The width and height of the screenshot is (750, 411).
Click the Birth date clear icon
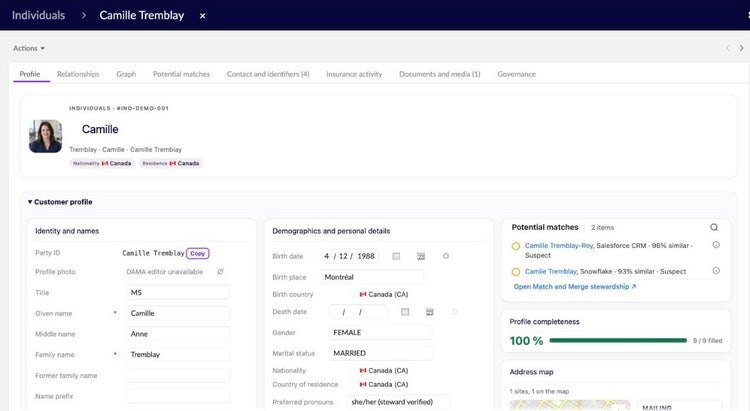click(x=446, y=256)
